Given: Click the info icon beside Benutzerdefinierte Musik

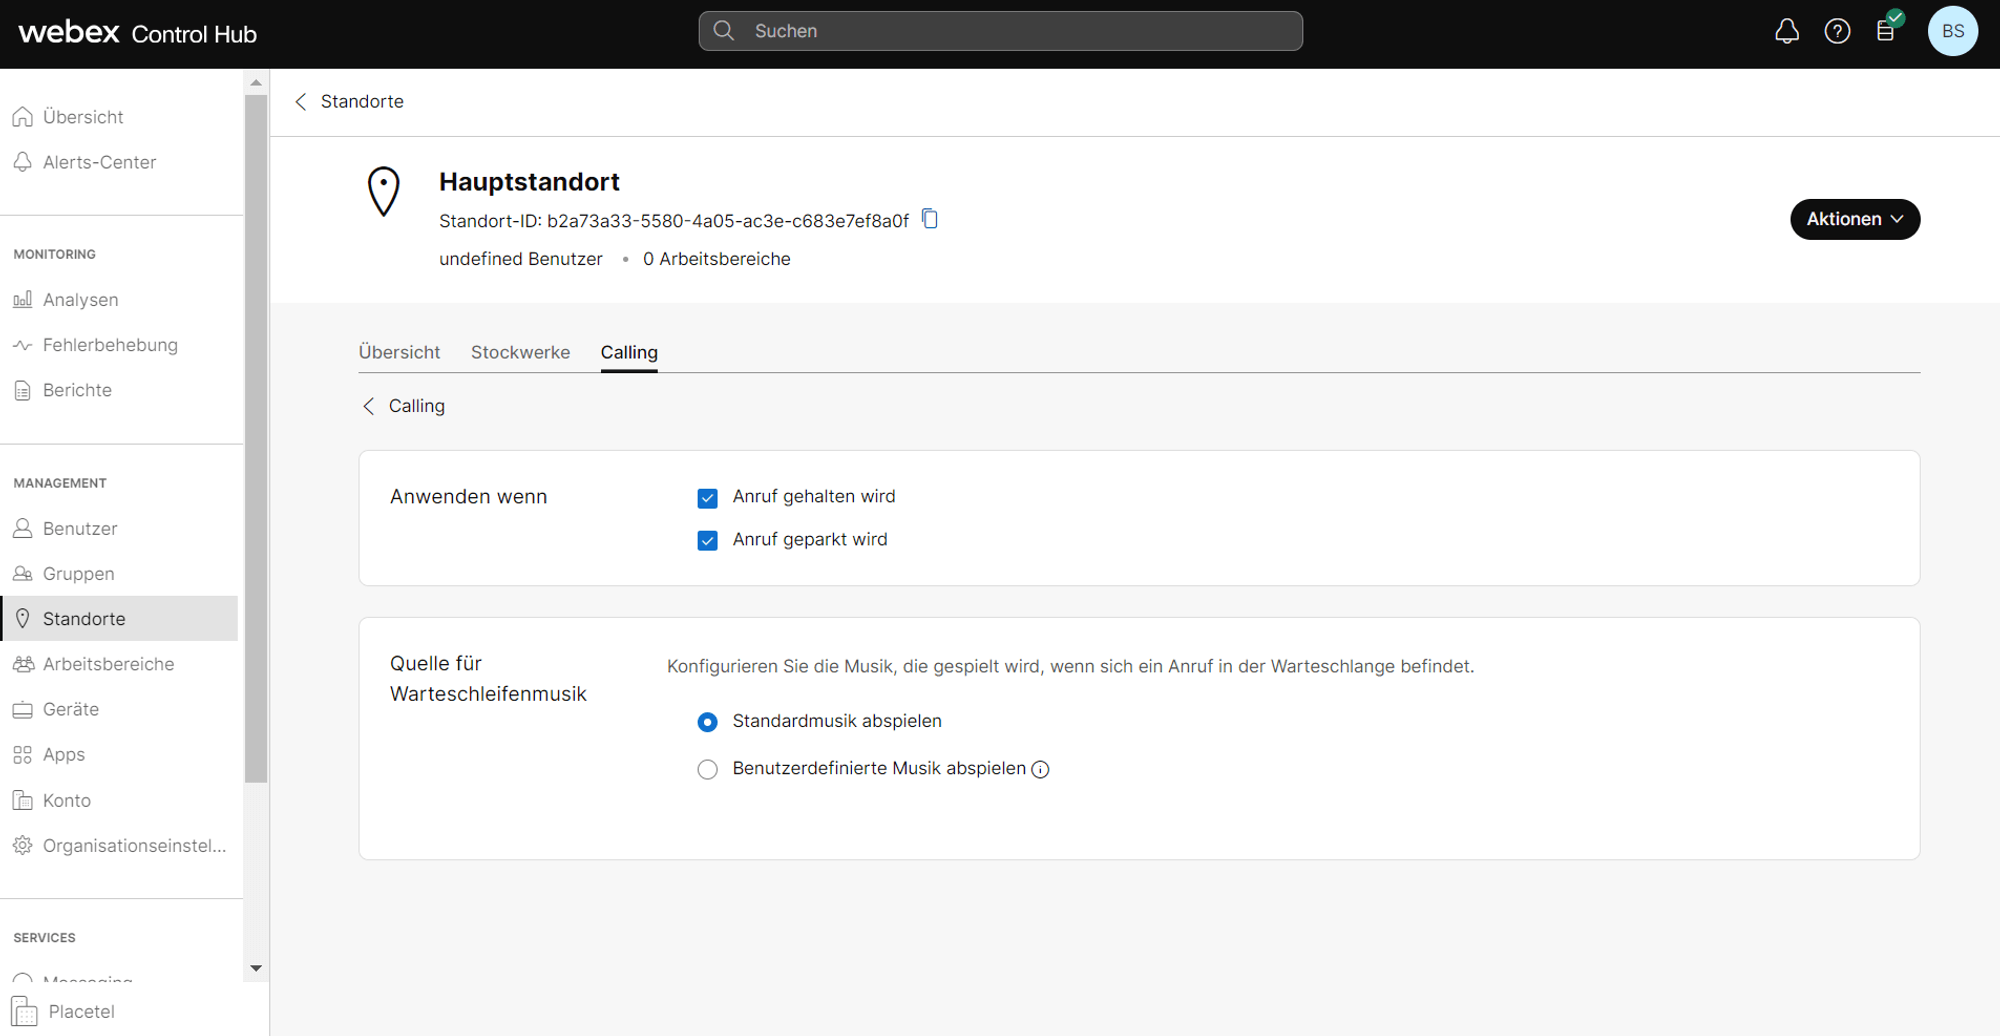Looking at the screenshot, I should (1040, 769).
